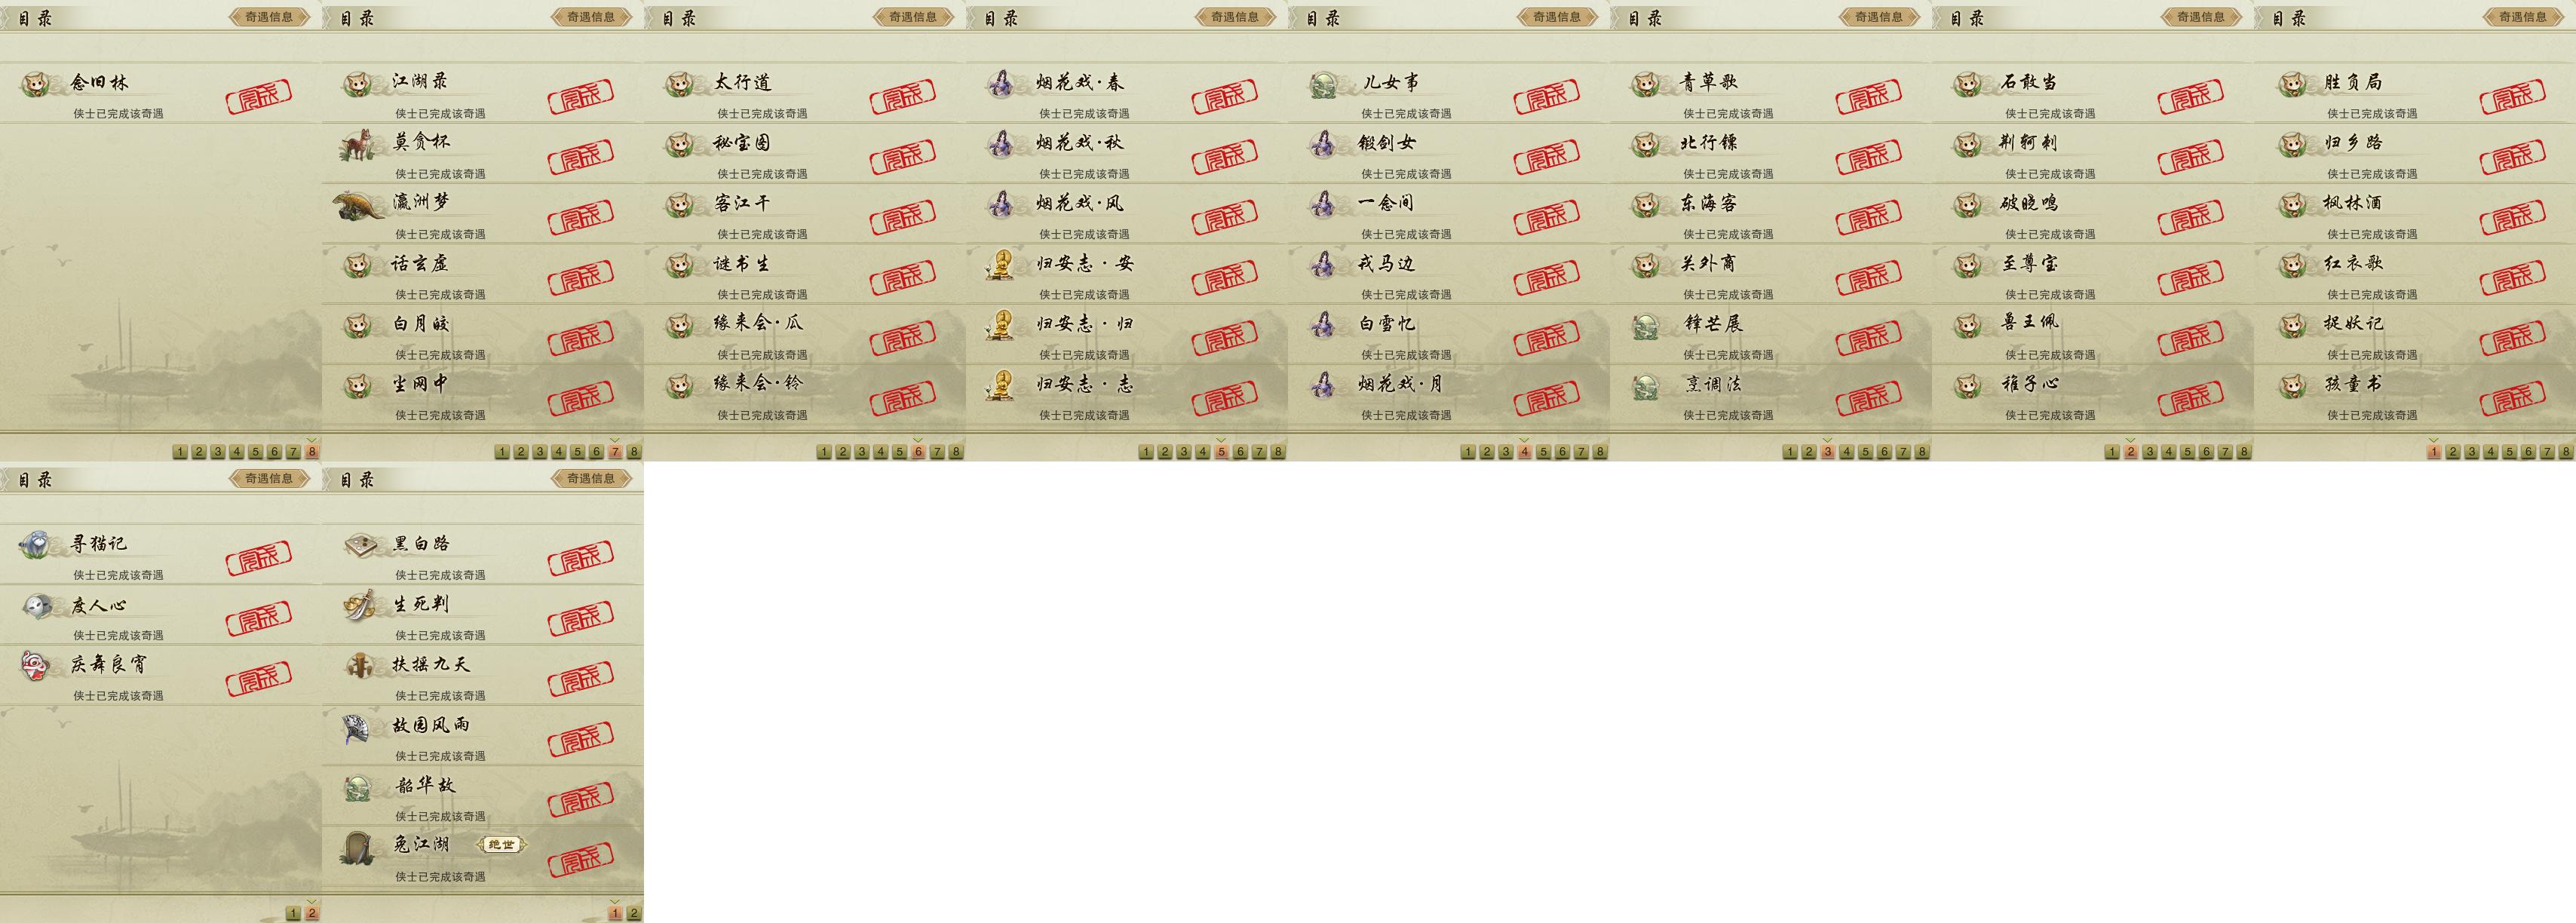Click the 绝世 badge on 兔江湖
Screen dimensions: 2576x923
pos(501,845)
